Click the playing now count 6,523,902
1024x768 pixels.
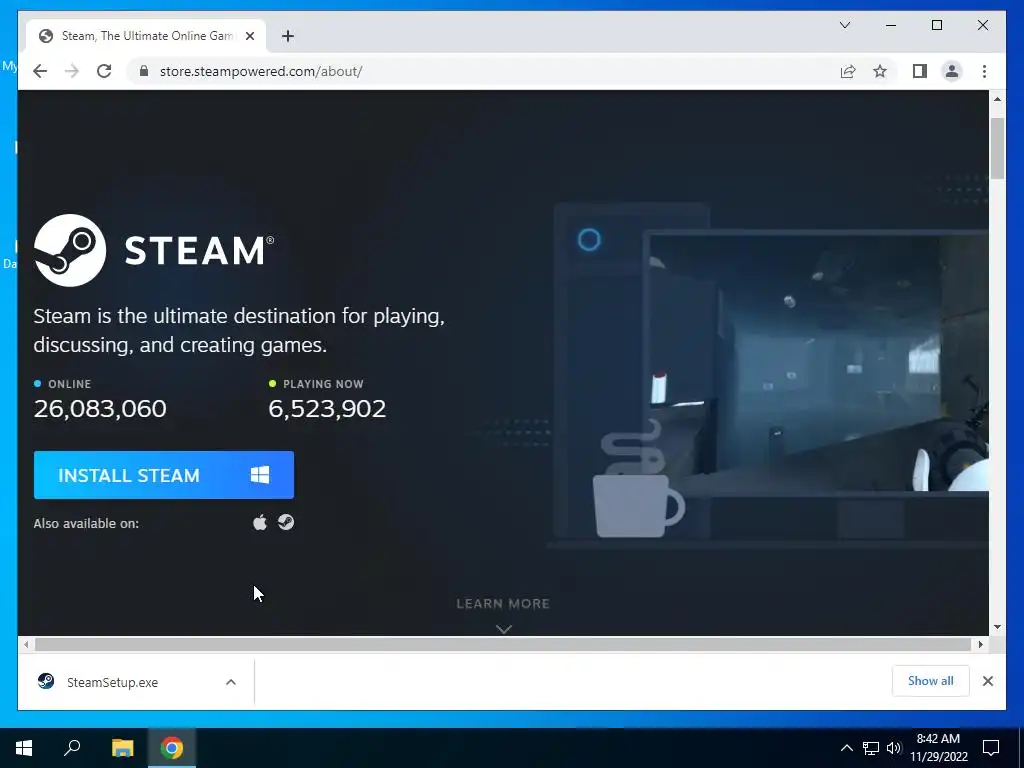[327, 409]
